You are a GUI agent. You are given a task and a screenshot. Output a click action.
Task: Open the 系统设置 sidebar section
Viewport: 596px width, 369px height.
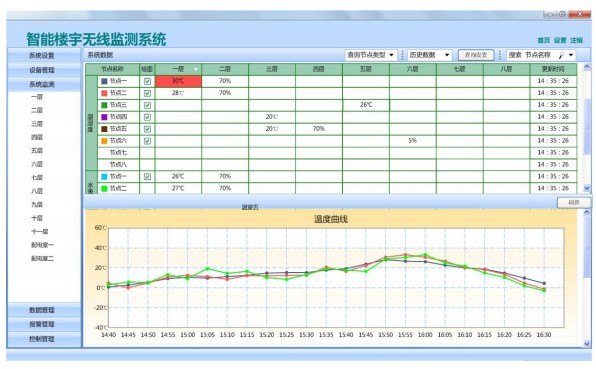pos(44,55)
